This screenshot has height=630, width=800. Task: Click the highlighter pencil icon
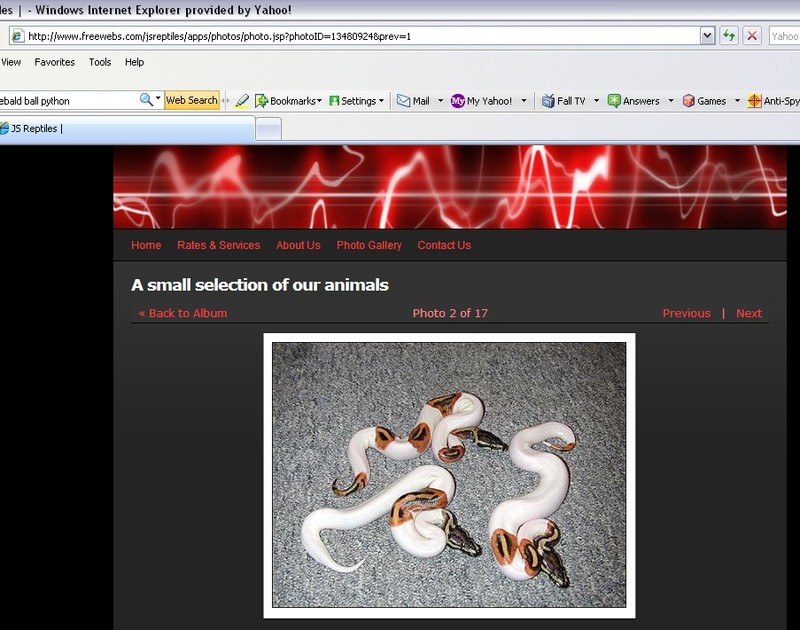(242, 101)
